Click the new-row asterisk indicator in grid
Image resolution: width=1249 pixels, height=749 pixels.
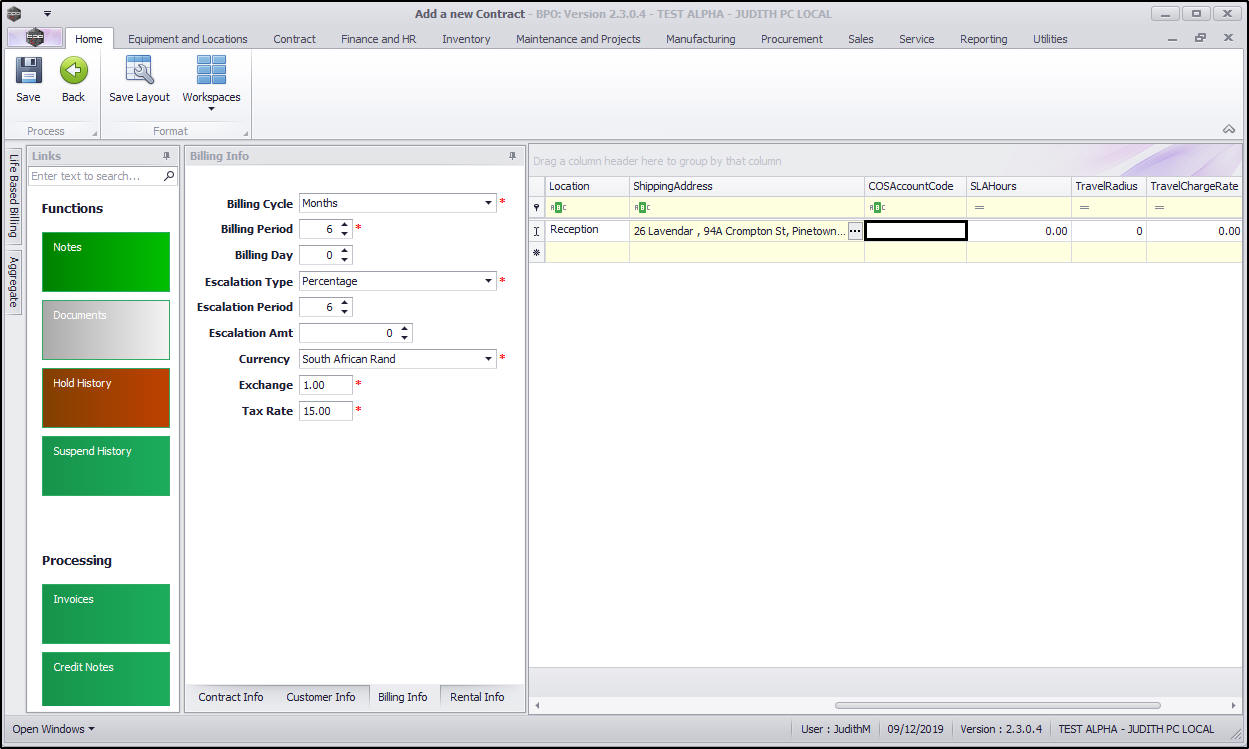pos(537,252)
